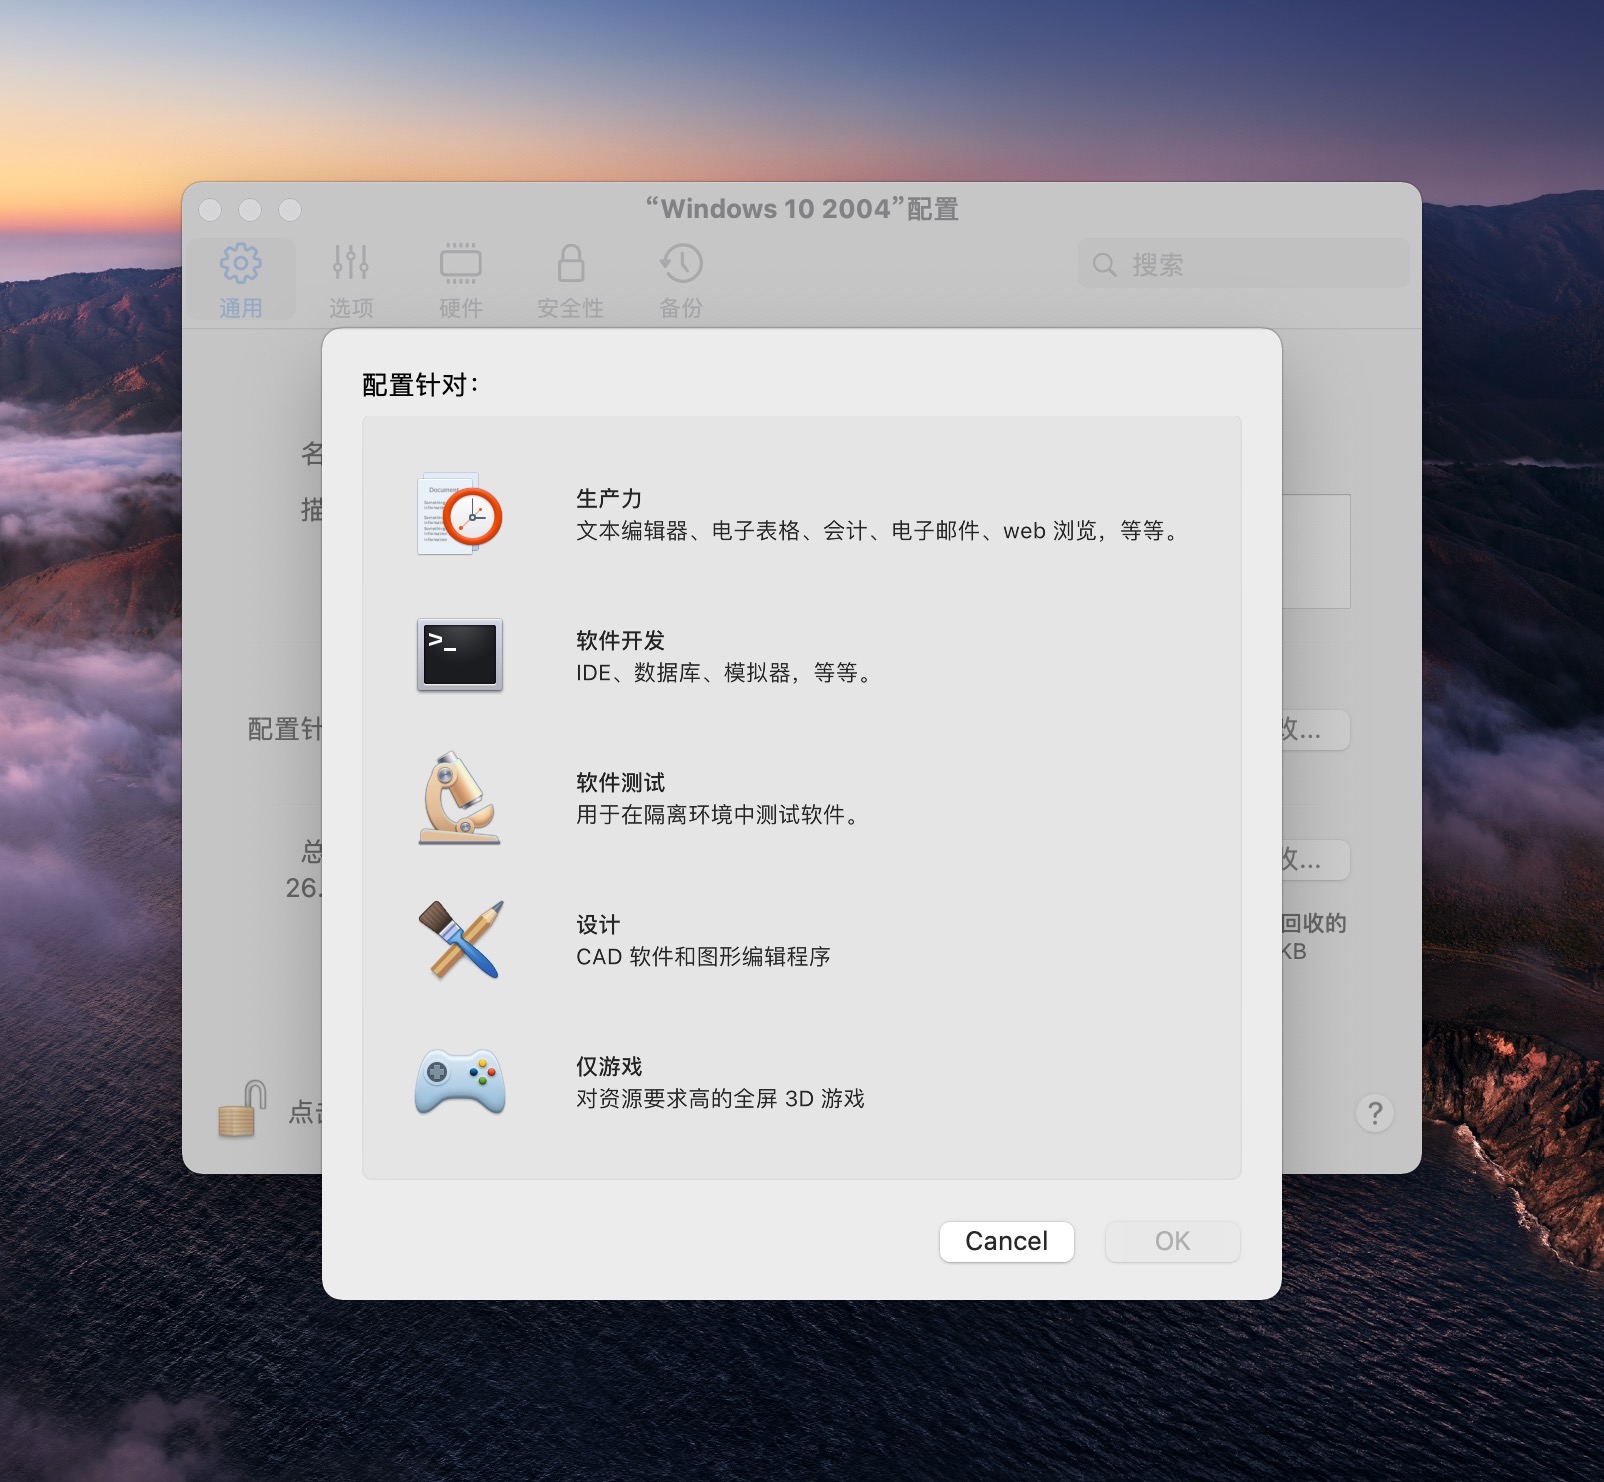Open the 硬件 chip tab icon
1604x1482 pixels.
461,264
